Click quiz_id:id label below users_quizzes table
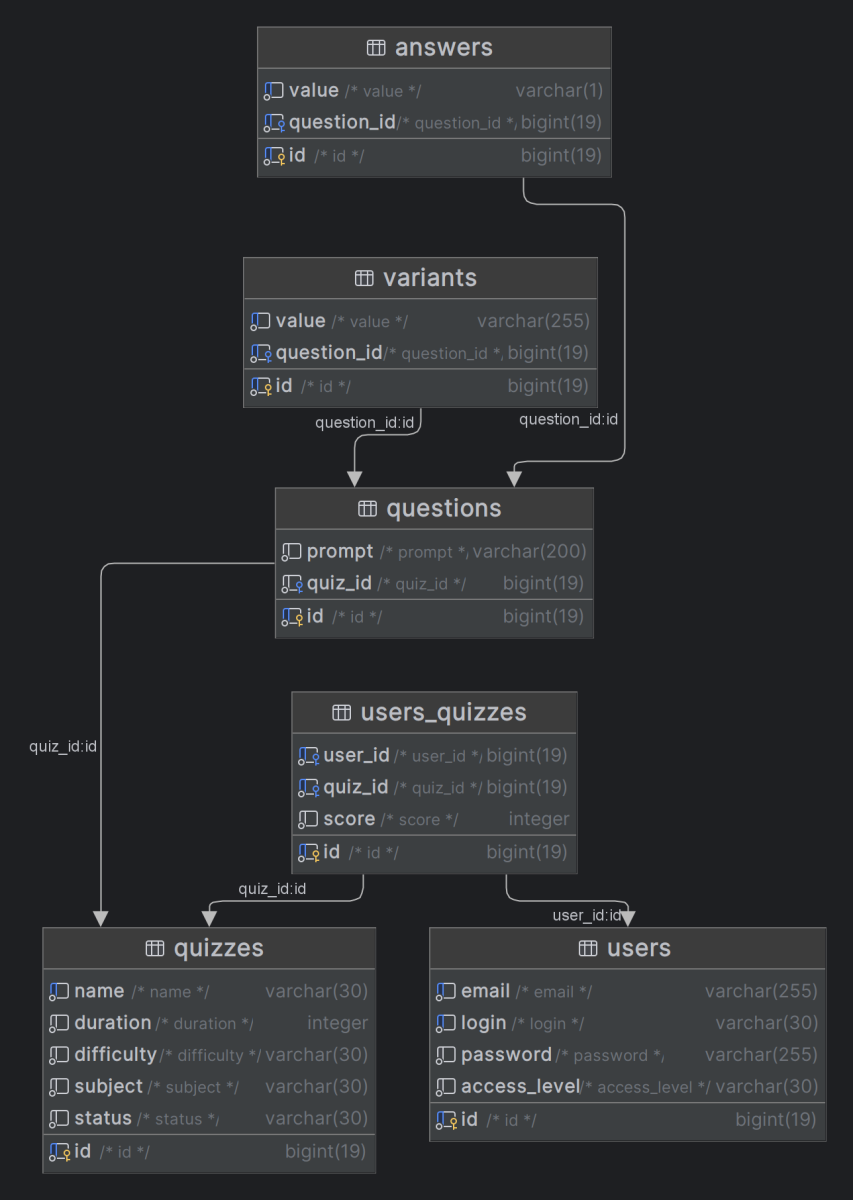 (x=272, y=888)
